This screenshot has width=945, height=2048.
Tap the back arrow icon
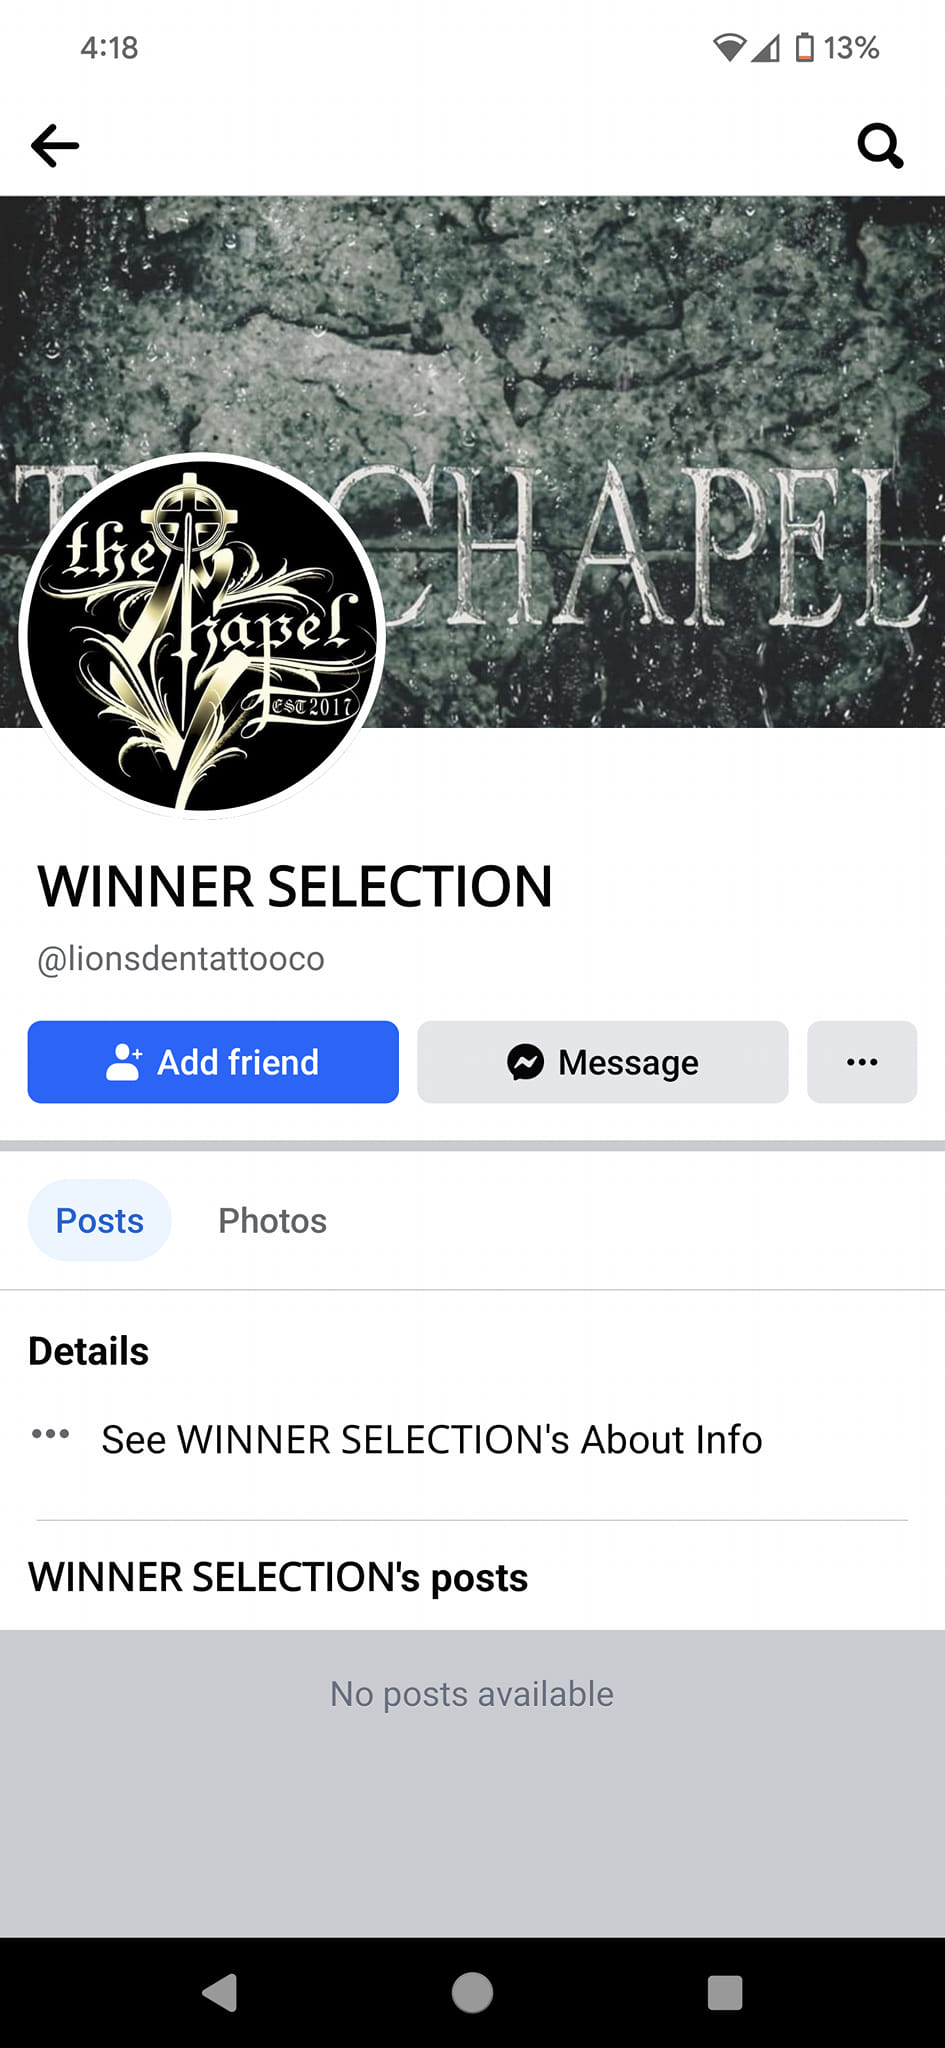tap(55, 146)
